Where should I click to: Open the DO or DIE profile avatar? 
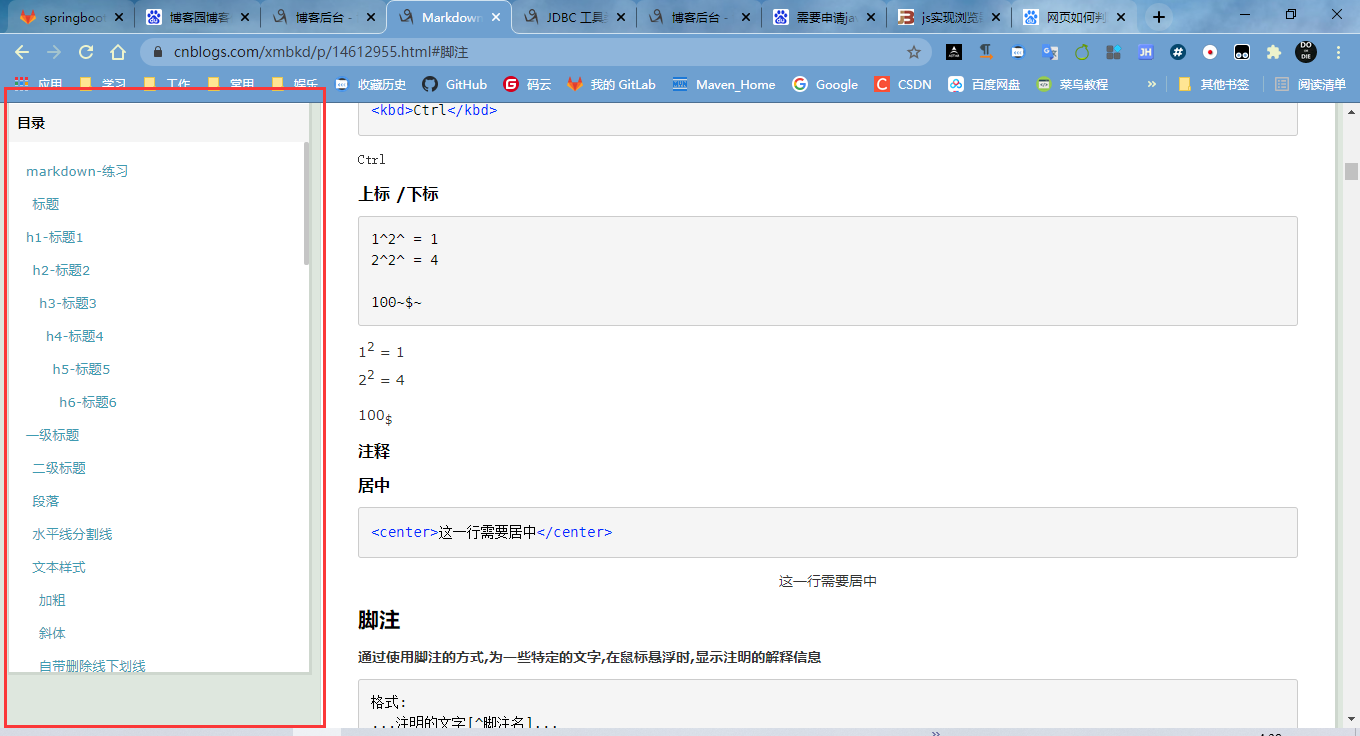pyautogui.click(x=1306, y=52)
